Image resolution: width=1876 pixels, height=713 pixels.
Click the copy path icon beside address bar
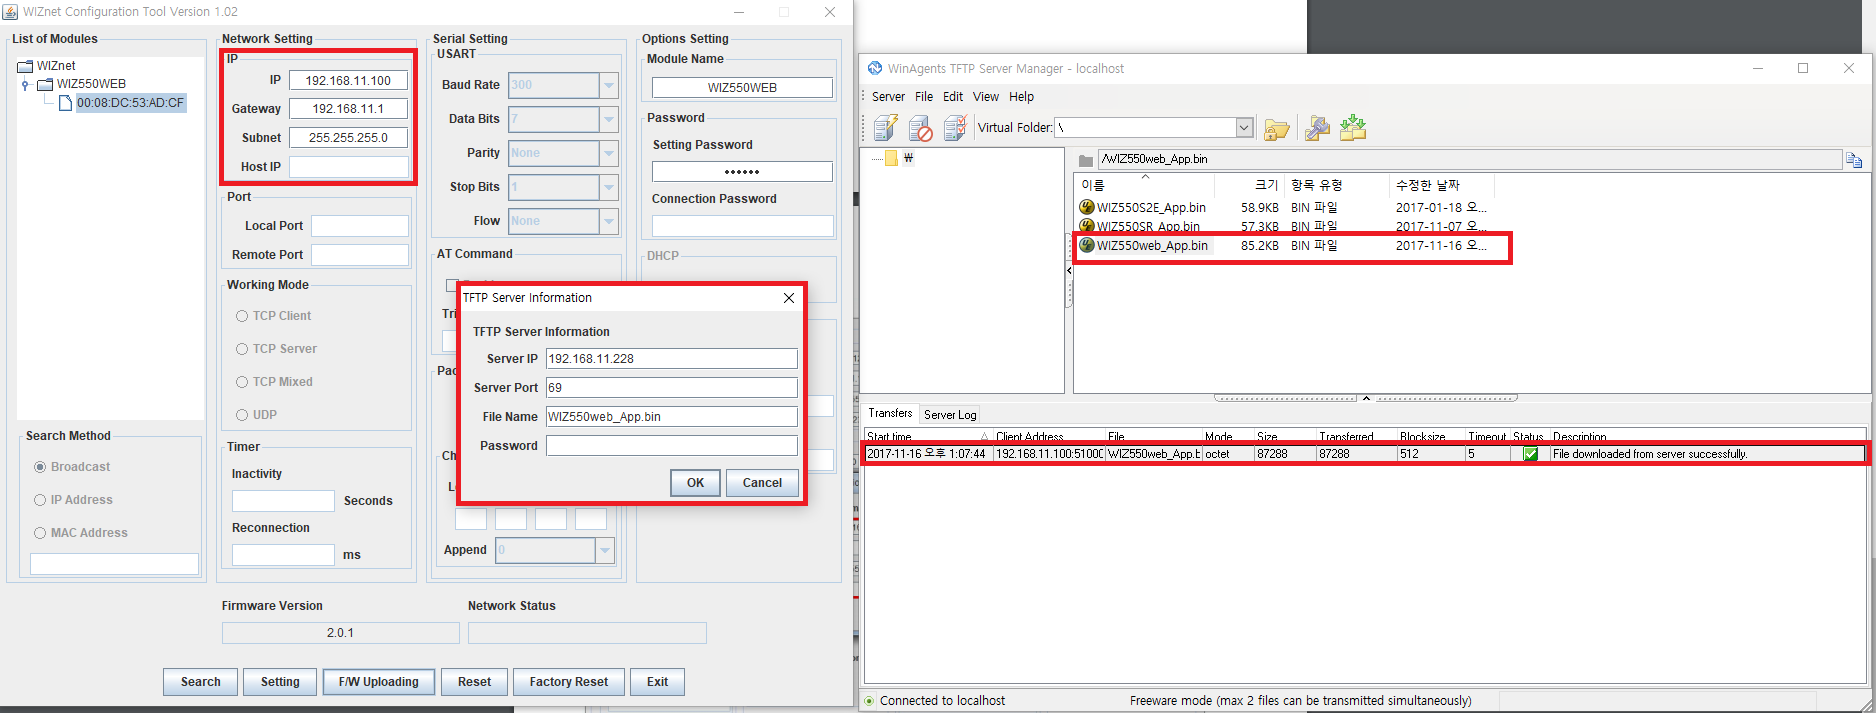pyautogui.click(x=1854, y=160)
